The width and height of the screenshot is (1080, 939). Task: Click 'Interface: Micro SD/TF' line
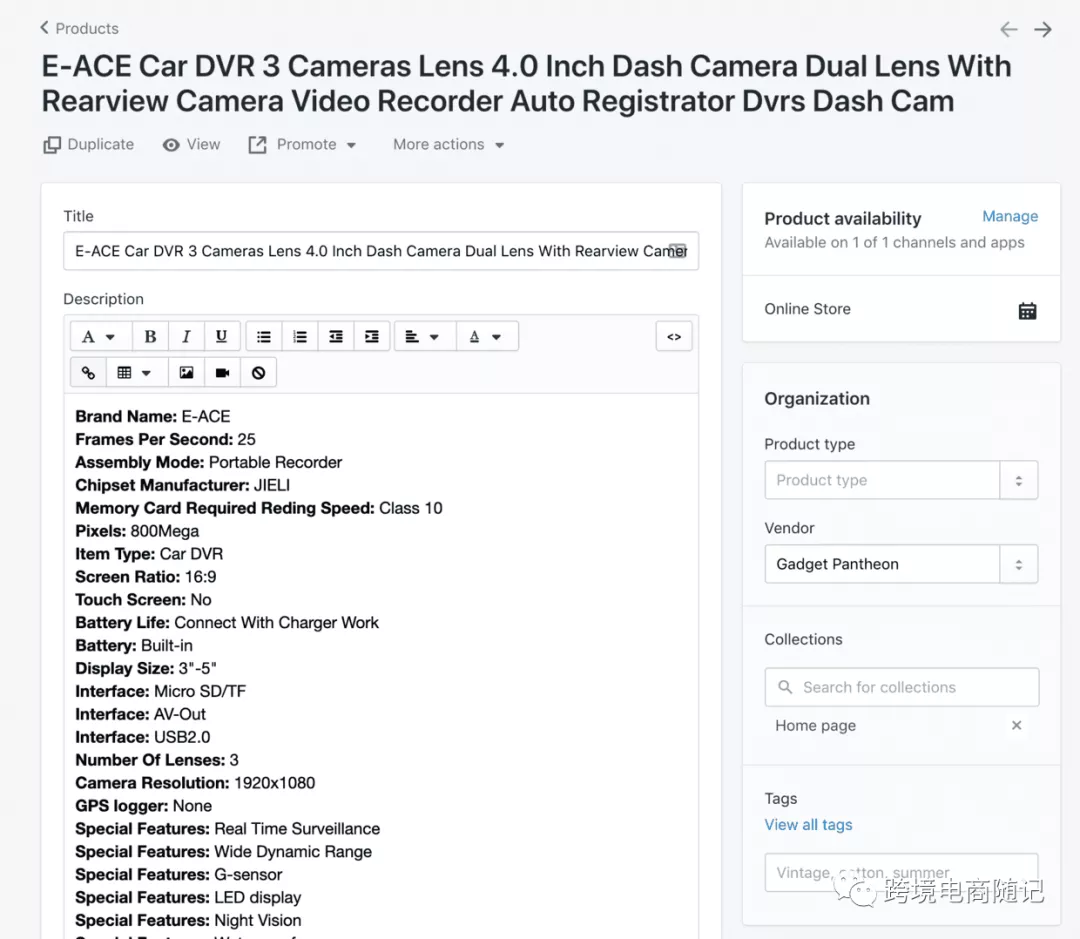tap(160, 691)
